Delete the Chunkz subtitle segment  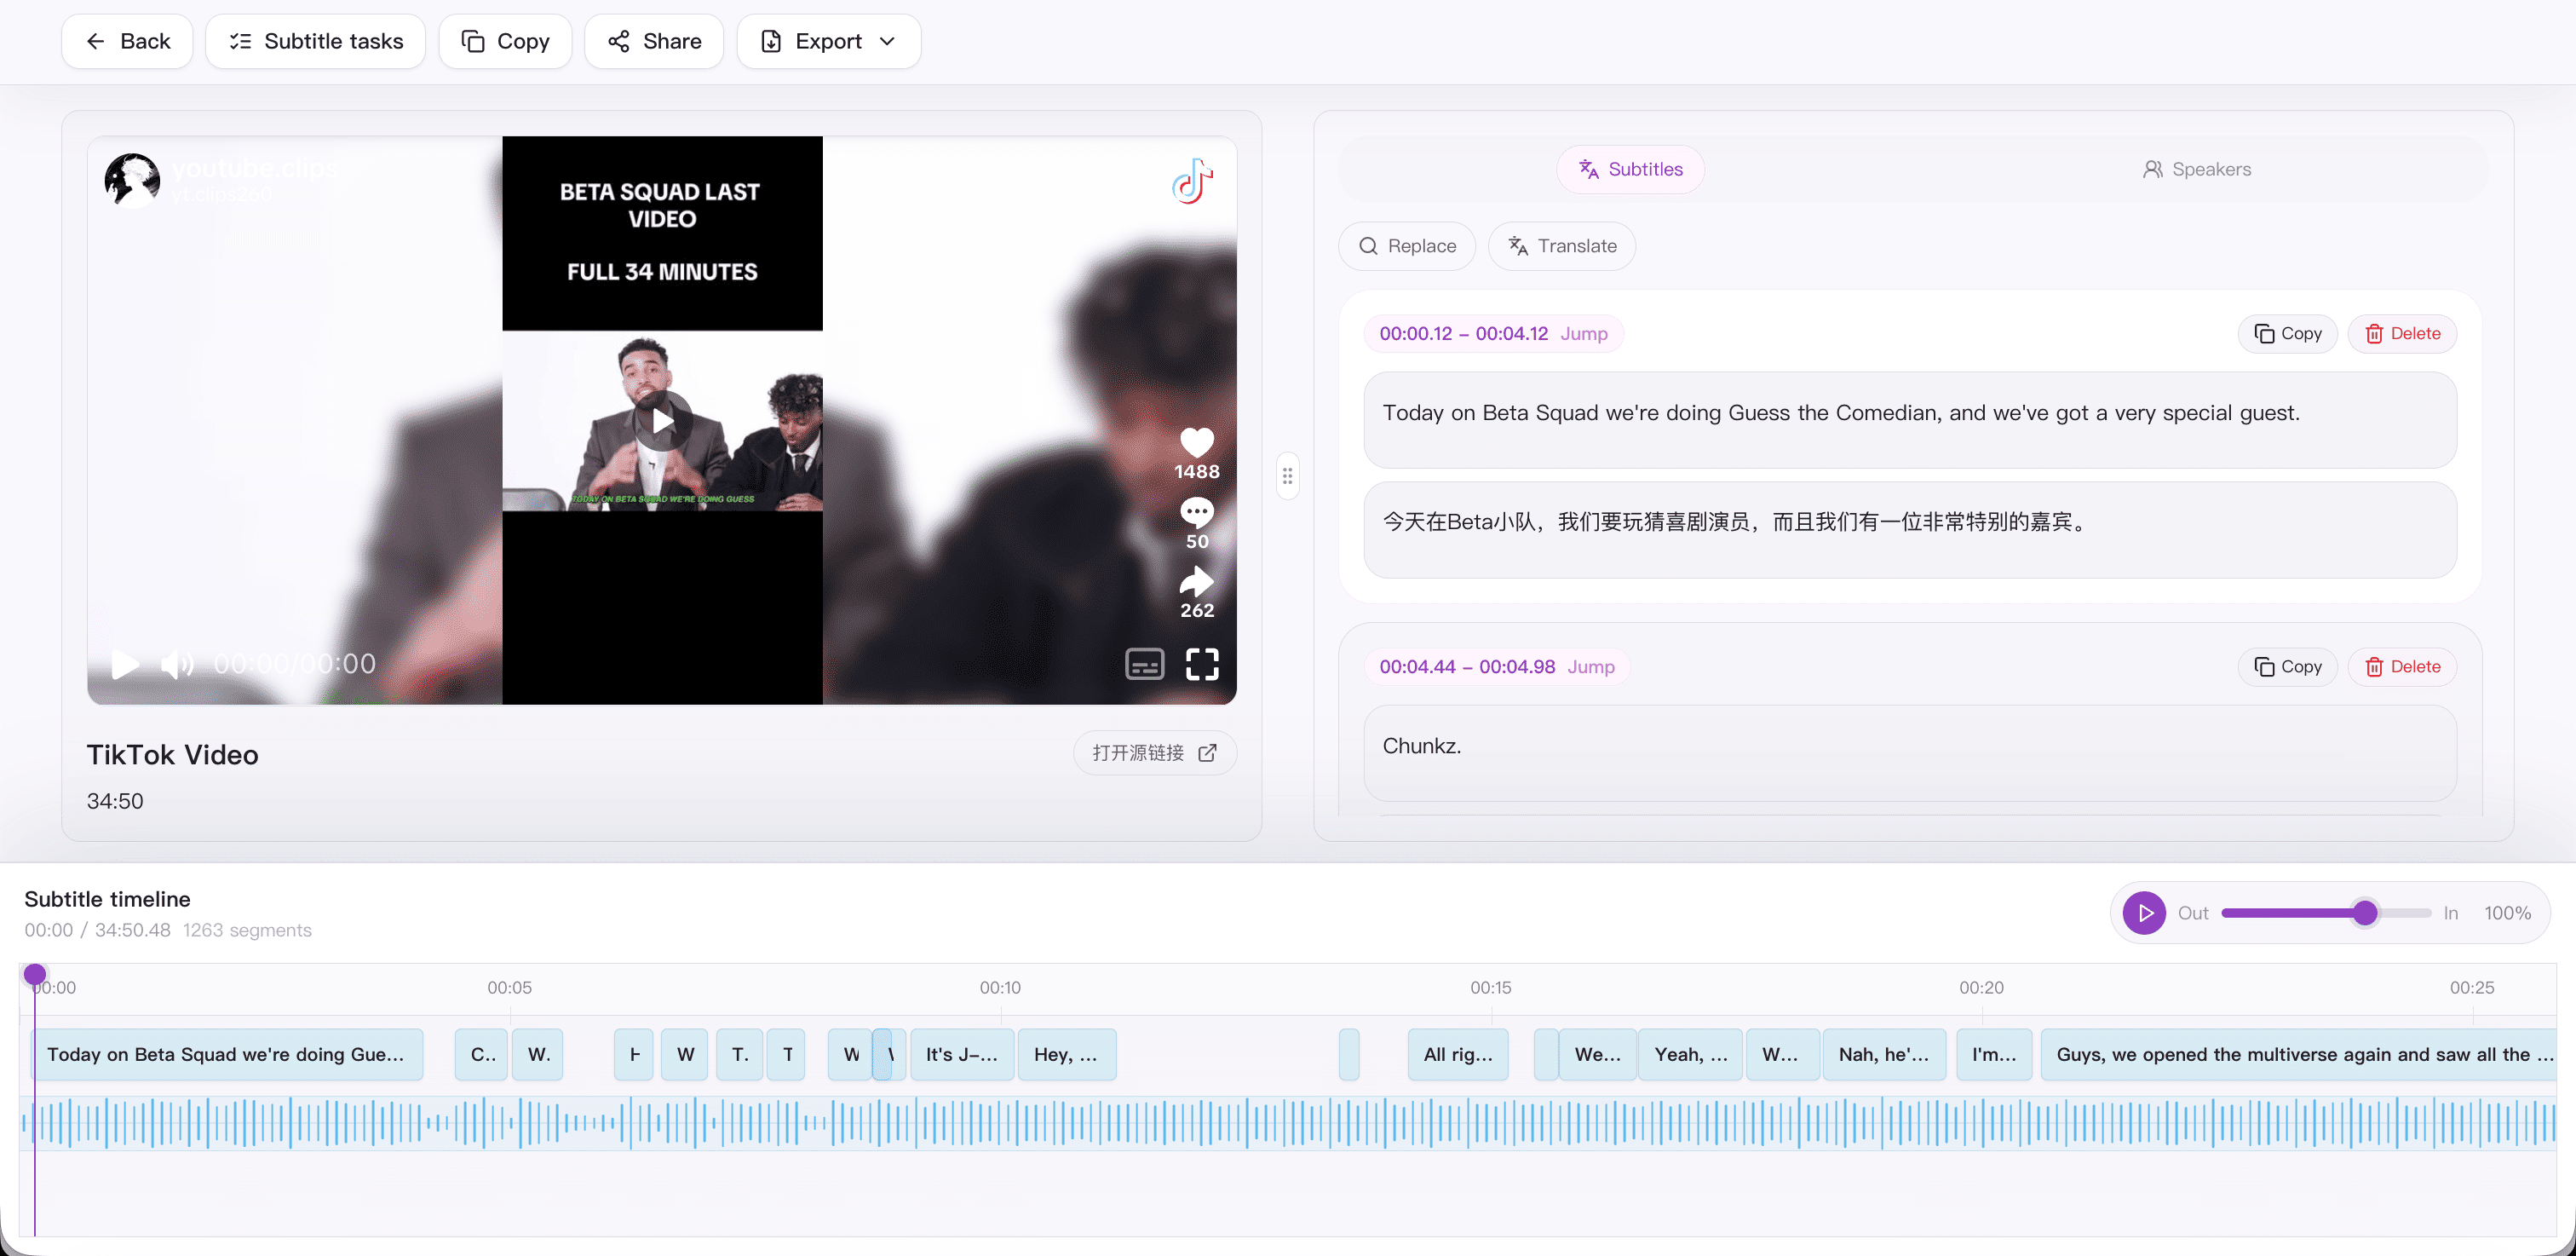(2402, 667)
